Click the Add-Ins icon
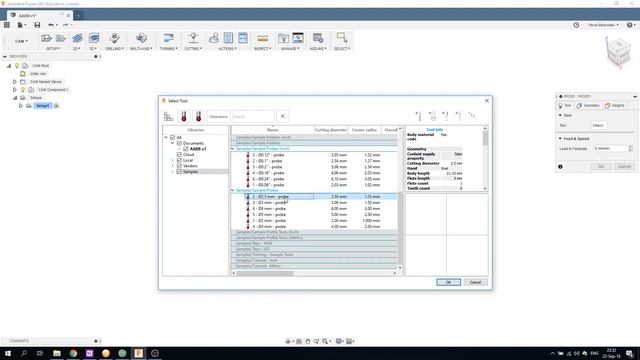The height and width of the screenshot is (360, 640). [x=318, y=38]
